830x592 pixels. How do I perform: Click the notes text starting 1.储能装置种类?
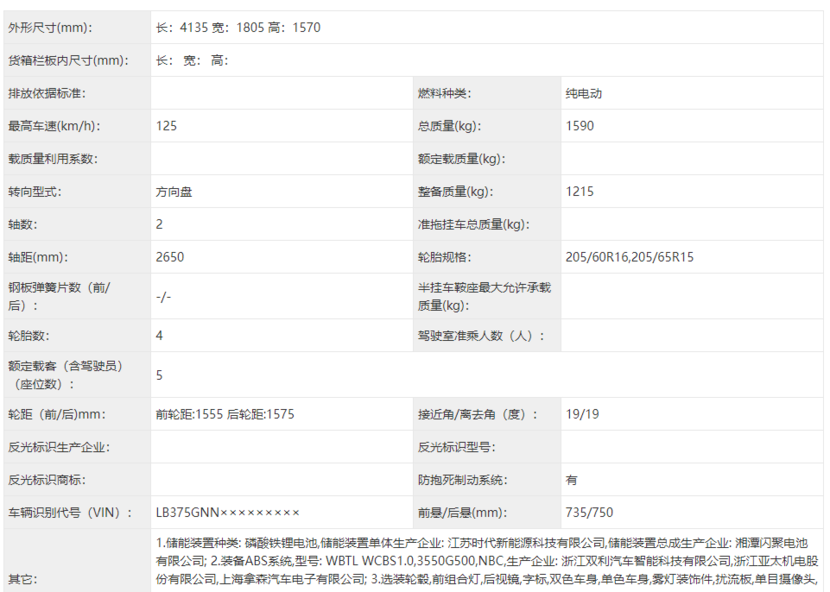pyautogui.click(x=487, y=561)
